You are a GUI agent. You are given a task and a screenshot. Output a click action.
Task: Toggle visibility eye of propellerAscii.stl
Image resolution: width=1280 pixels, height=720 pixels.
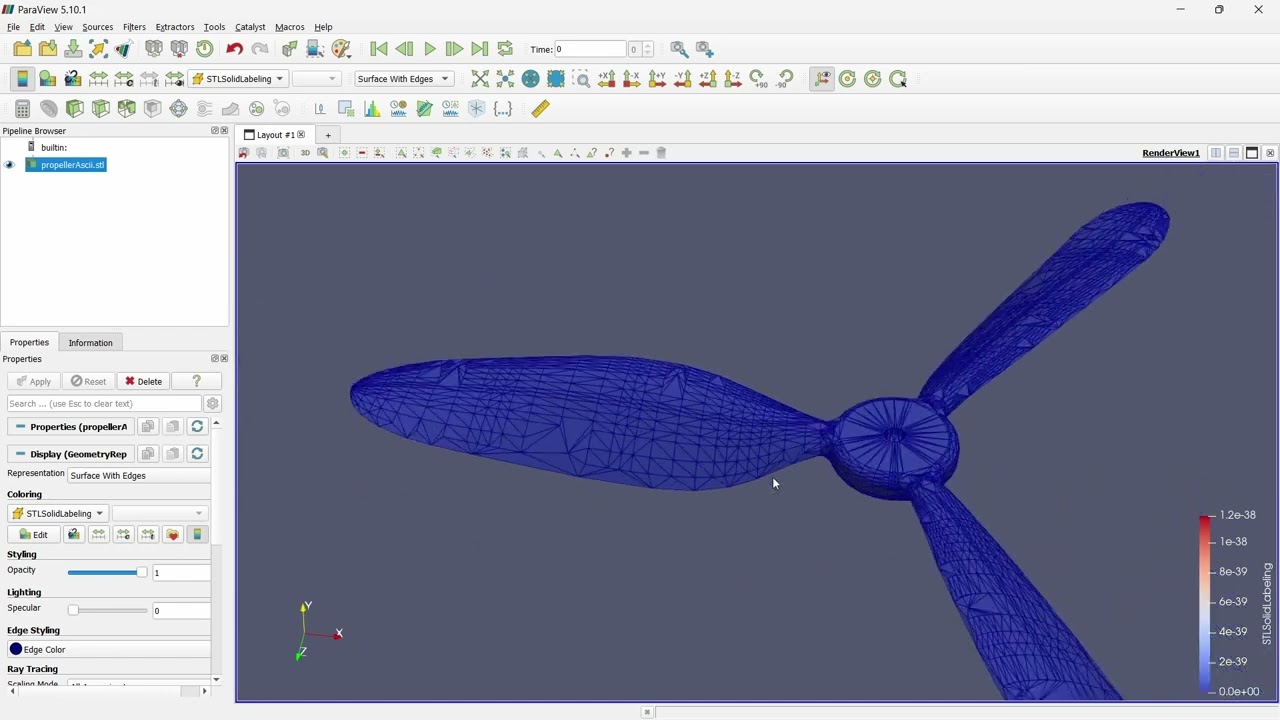(10, 165)
